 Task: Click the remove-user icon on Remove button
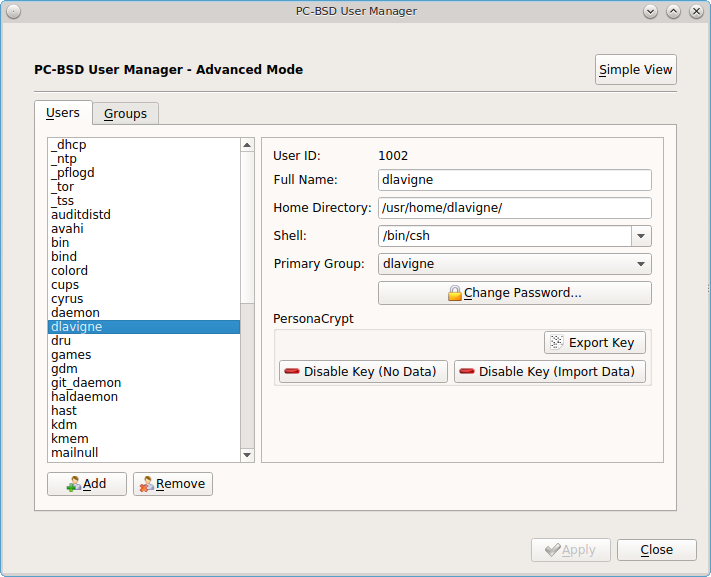point(146,484)
